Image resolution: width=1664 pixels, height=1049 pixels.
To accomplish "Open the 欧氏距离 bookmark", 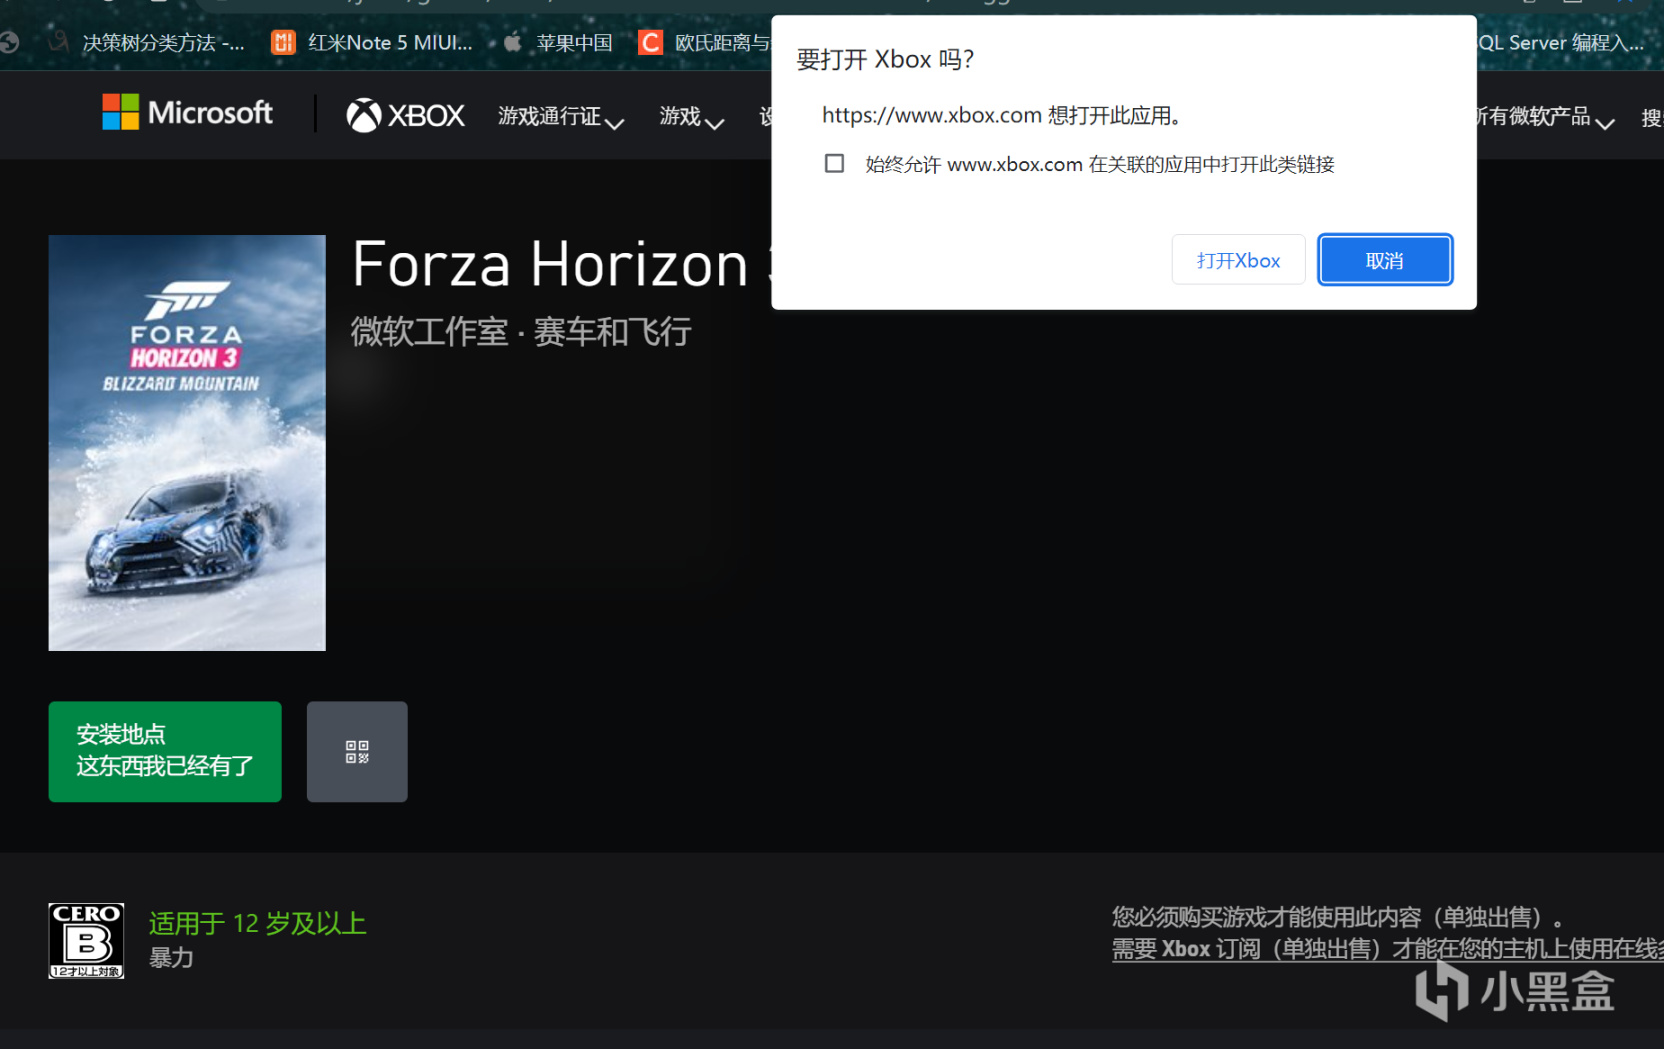I will [705, 42].
